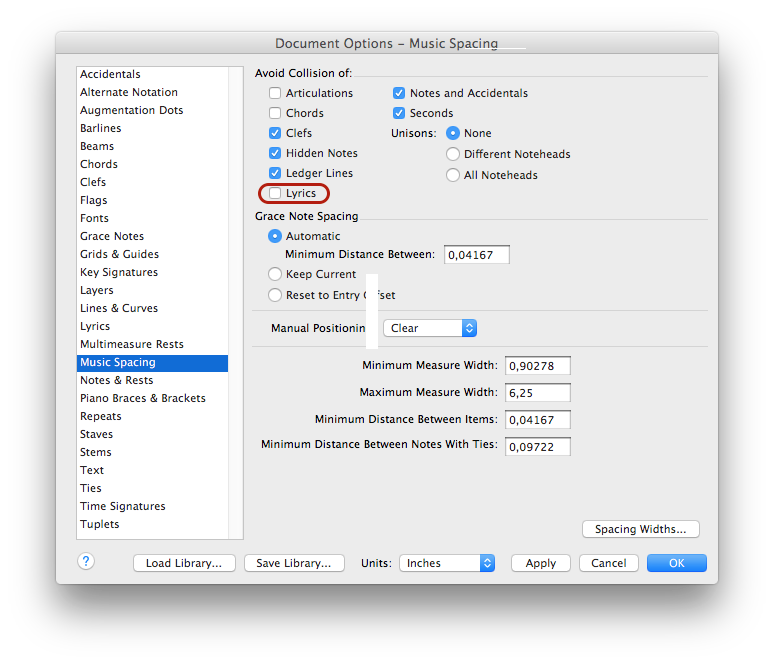Screen dimensions: 774x664
Task: Open the Key Signatures options category
Action: pos(119,272)
